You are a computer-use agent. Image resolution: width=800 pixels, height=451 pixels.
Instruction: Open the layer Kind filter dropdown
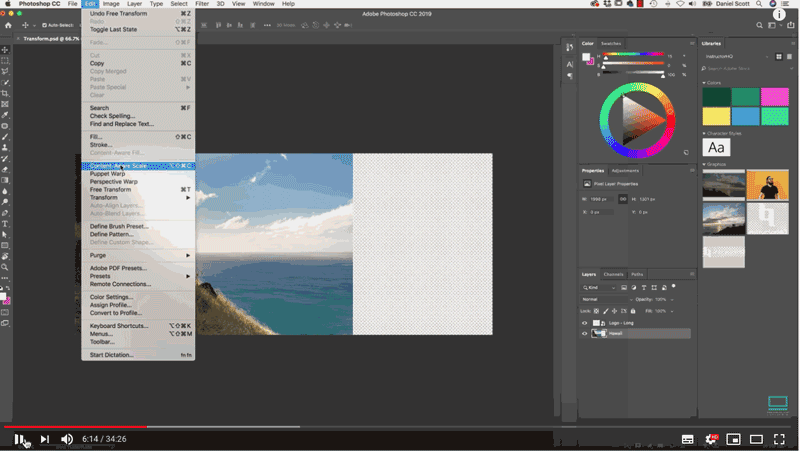[599, 288]
